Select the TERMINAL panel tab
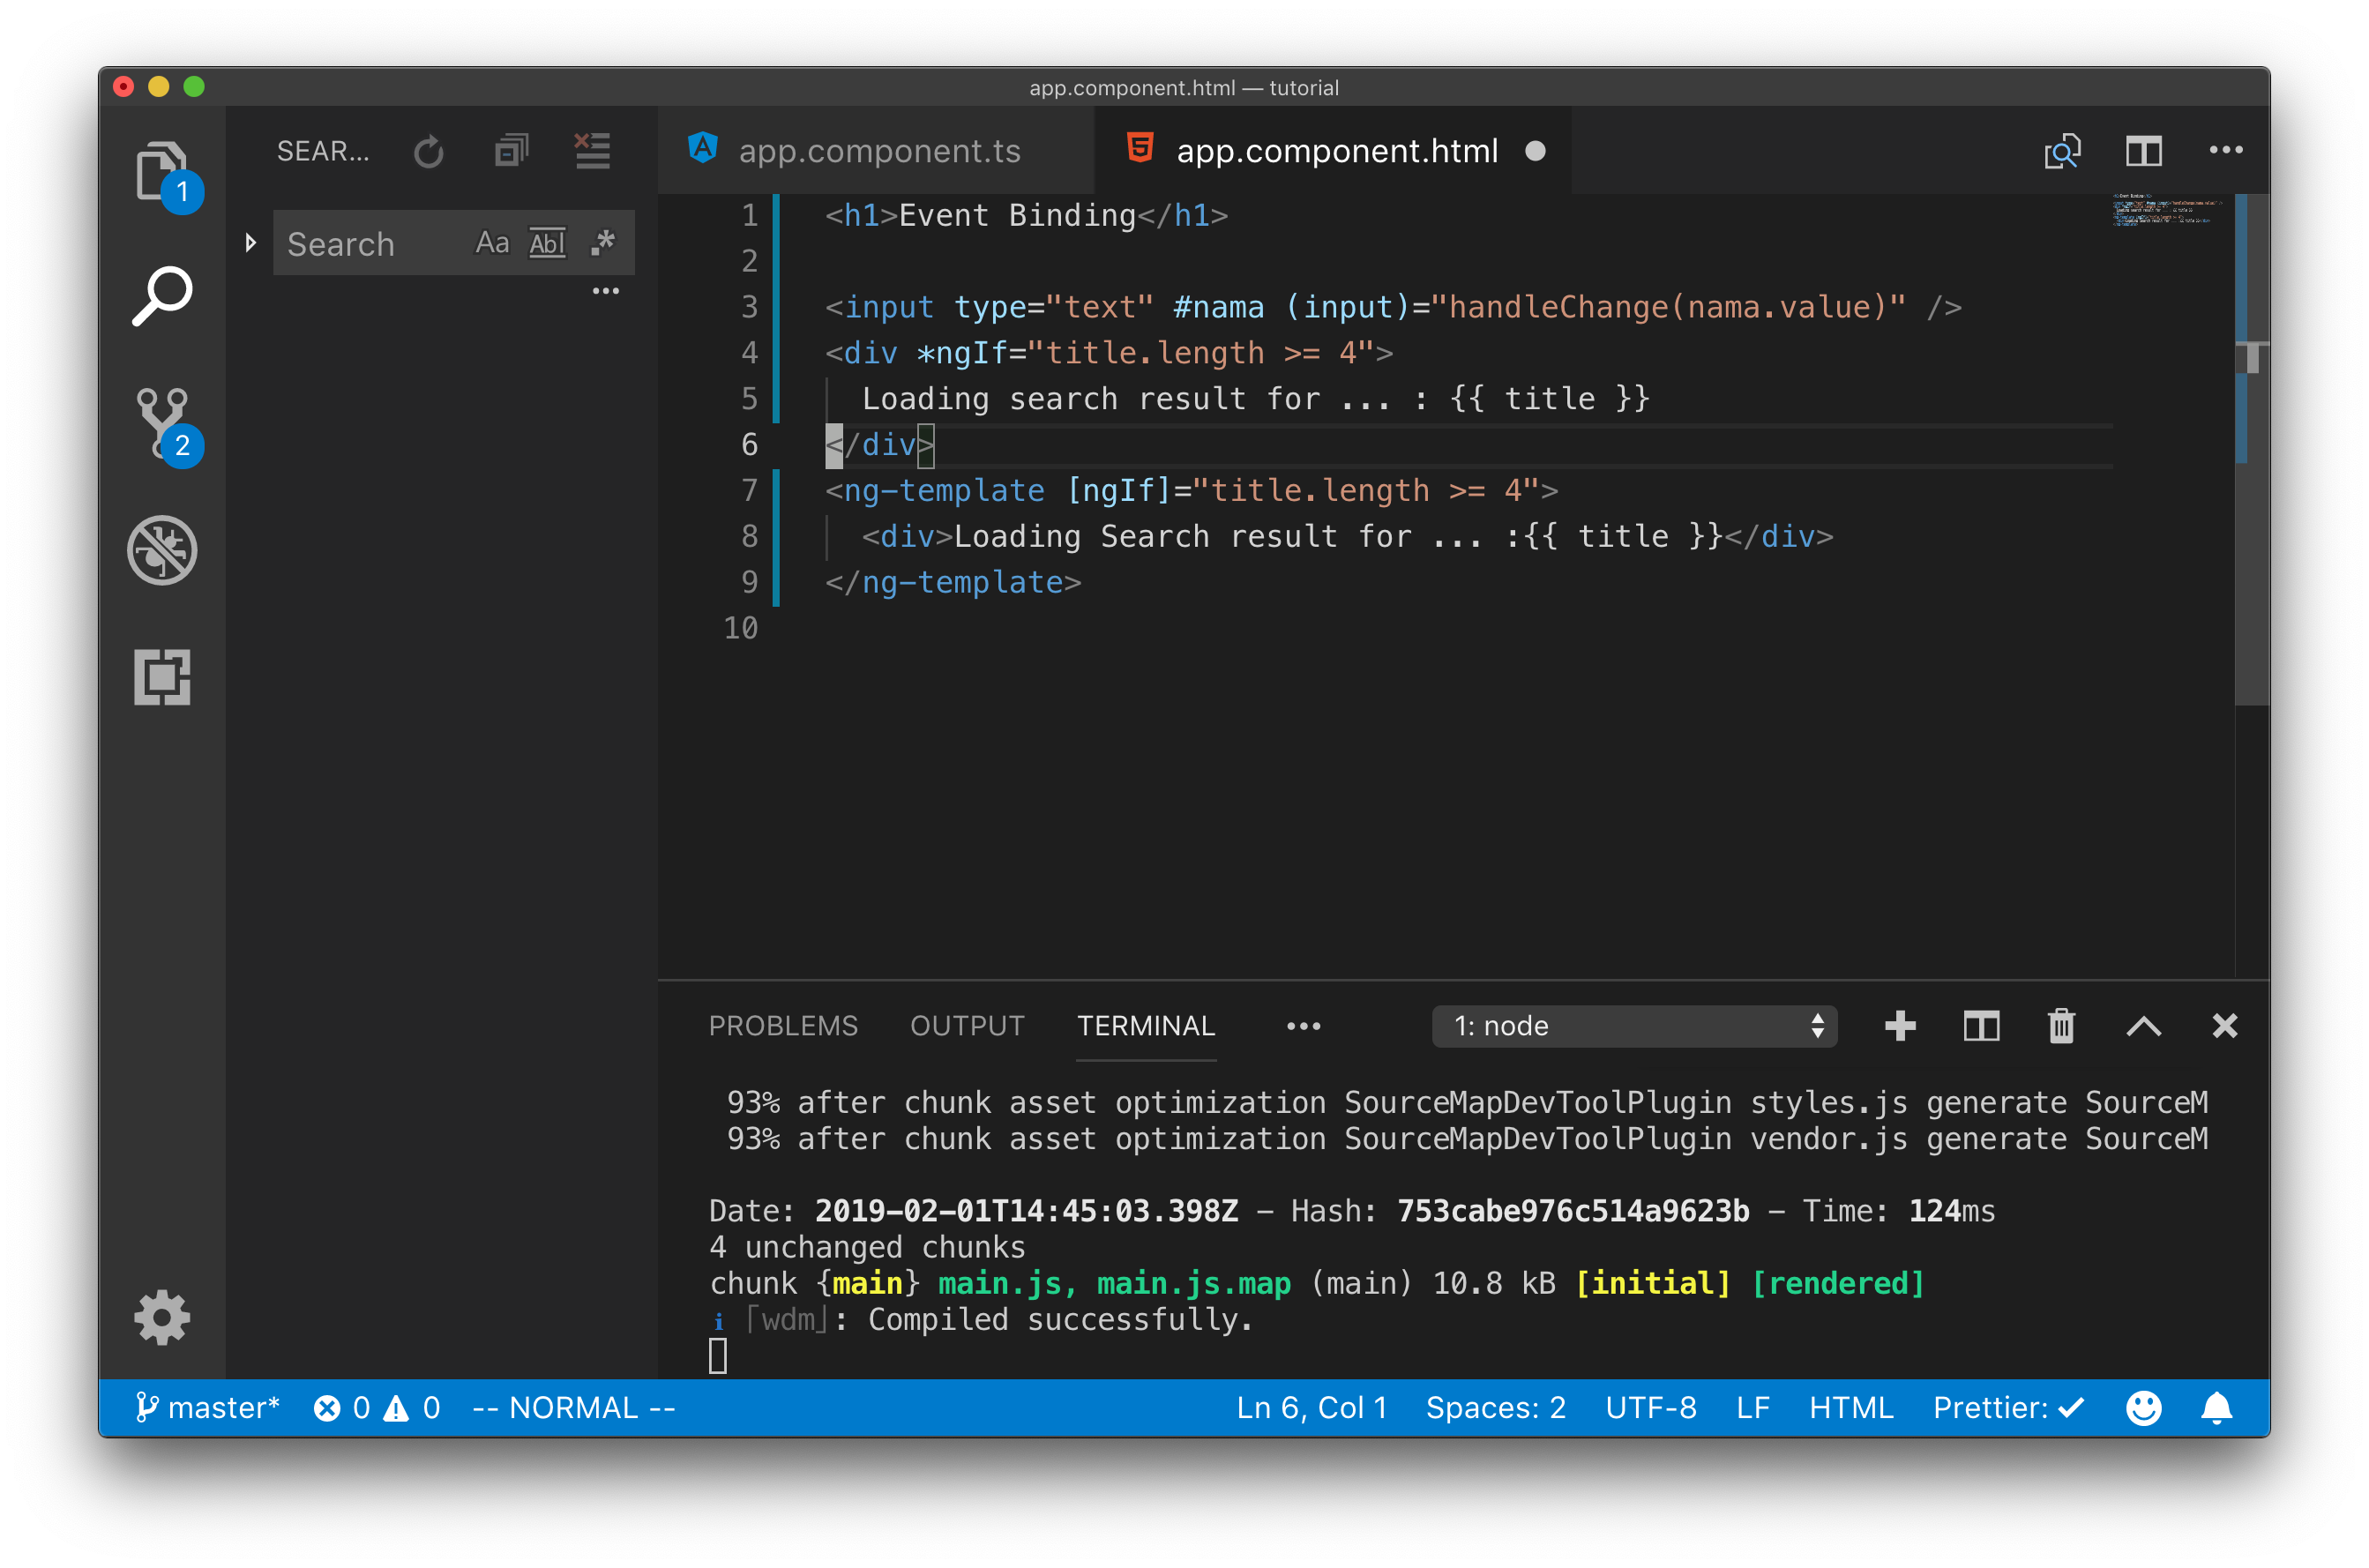Image resolution: width=2369 pixels, height=1568 pixels. tap(1145, 1025)
